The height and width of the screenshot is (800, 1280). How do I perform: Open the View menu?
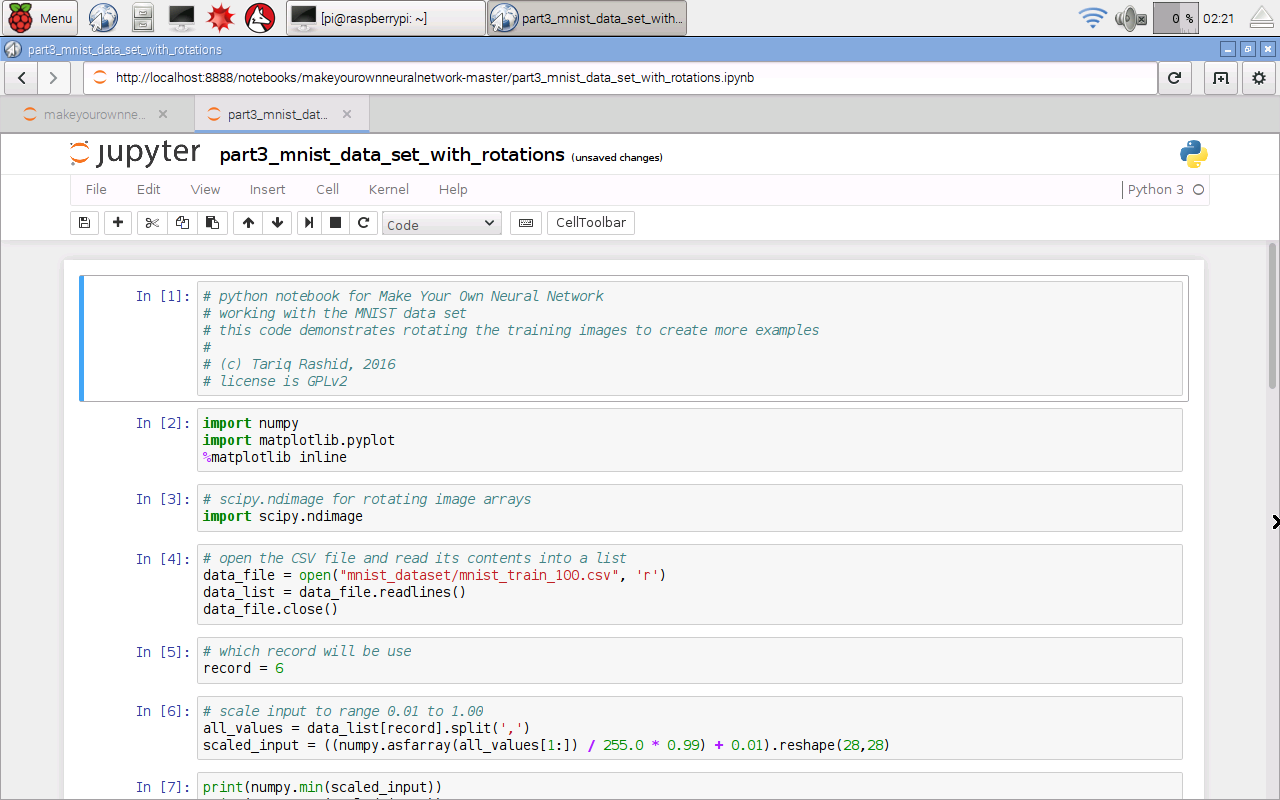(x=205, y=189)
